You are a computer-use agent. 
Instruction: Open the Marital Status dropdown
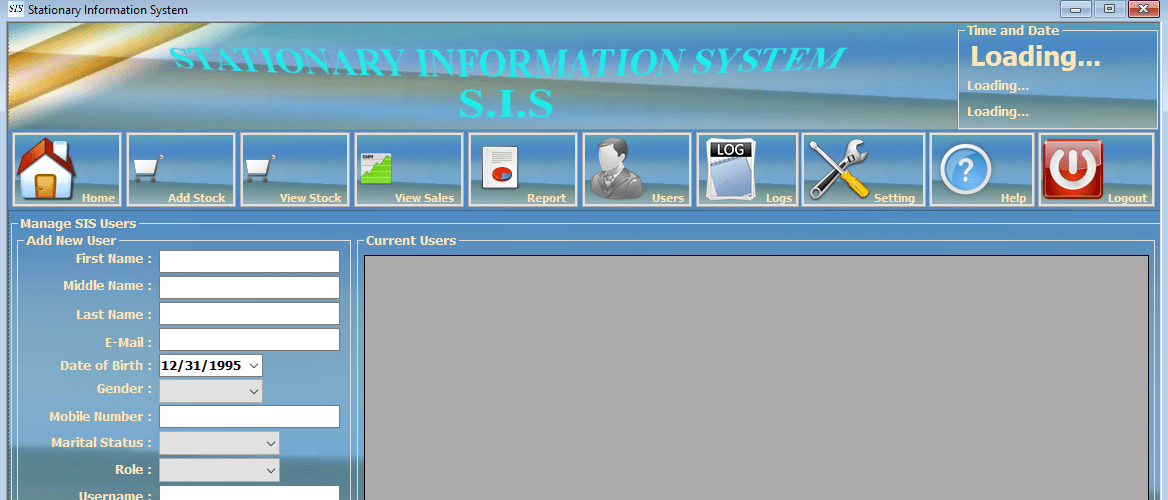click(x=270, y=443)
